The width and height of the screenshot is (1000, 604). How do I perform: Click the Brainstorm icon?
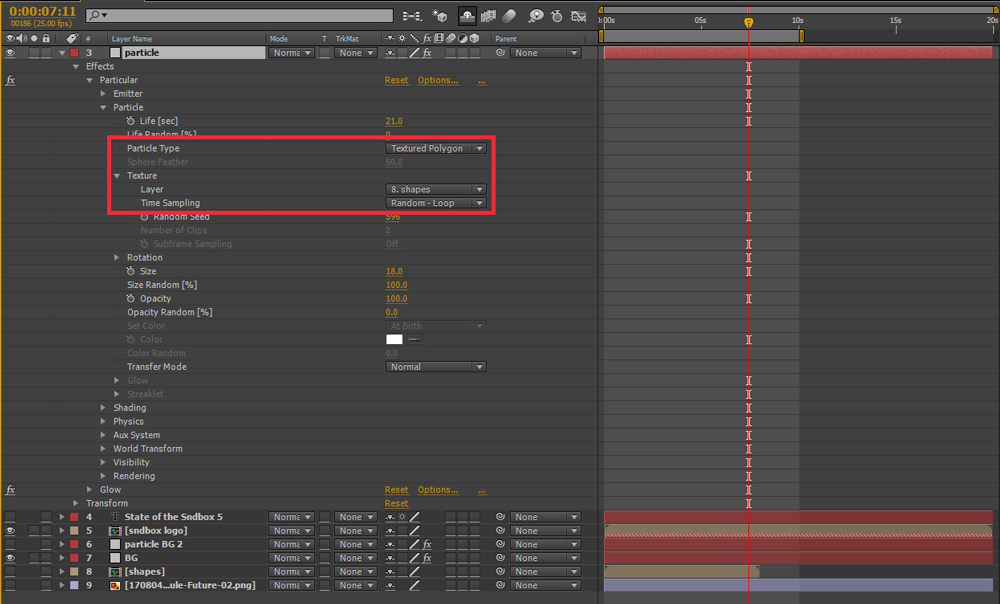[536, 16]
